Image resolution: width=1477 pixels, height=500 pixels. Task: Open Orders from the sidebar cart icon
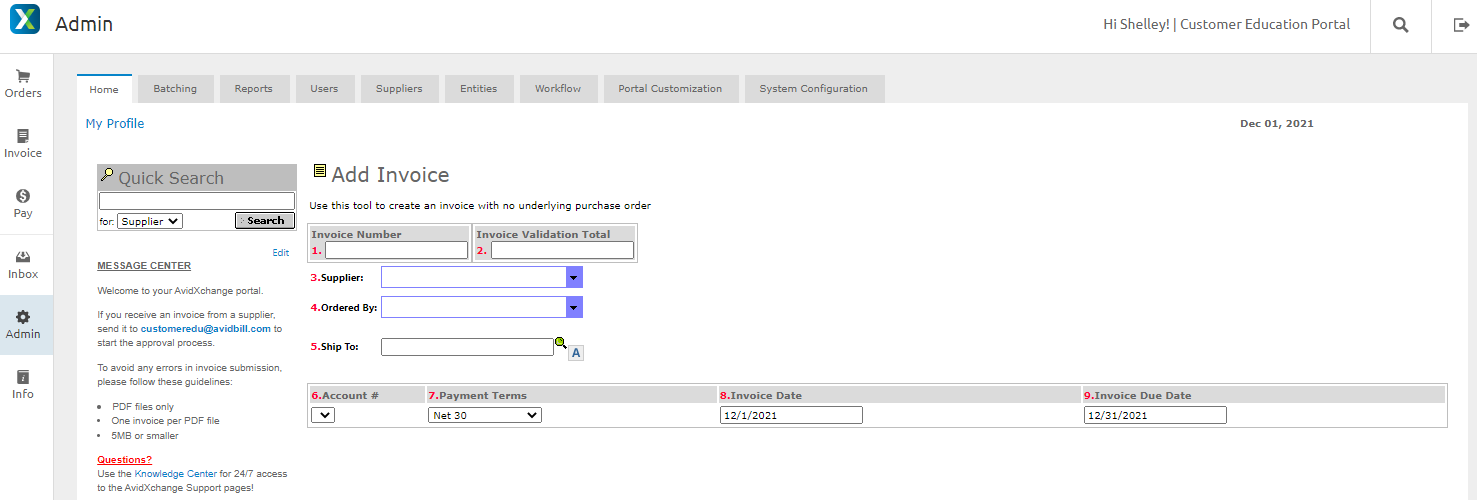click(23, 83)
